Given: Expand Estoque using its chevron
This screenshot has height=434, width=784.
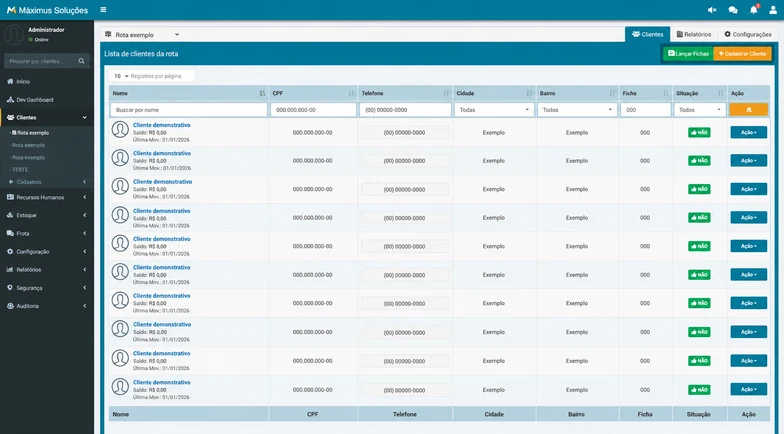Looking at the screenshot, I should point(84,215).
